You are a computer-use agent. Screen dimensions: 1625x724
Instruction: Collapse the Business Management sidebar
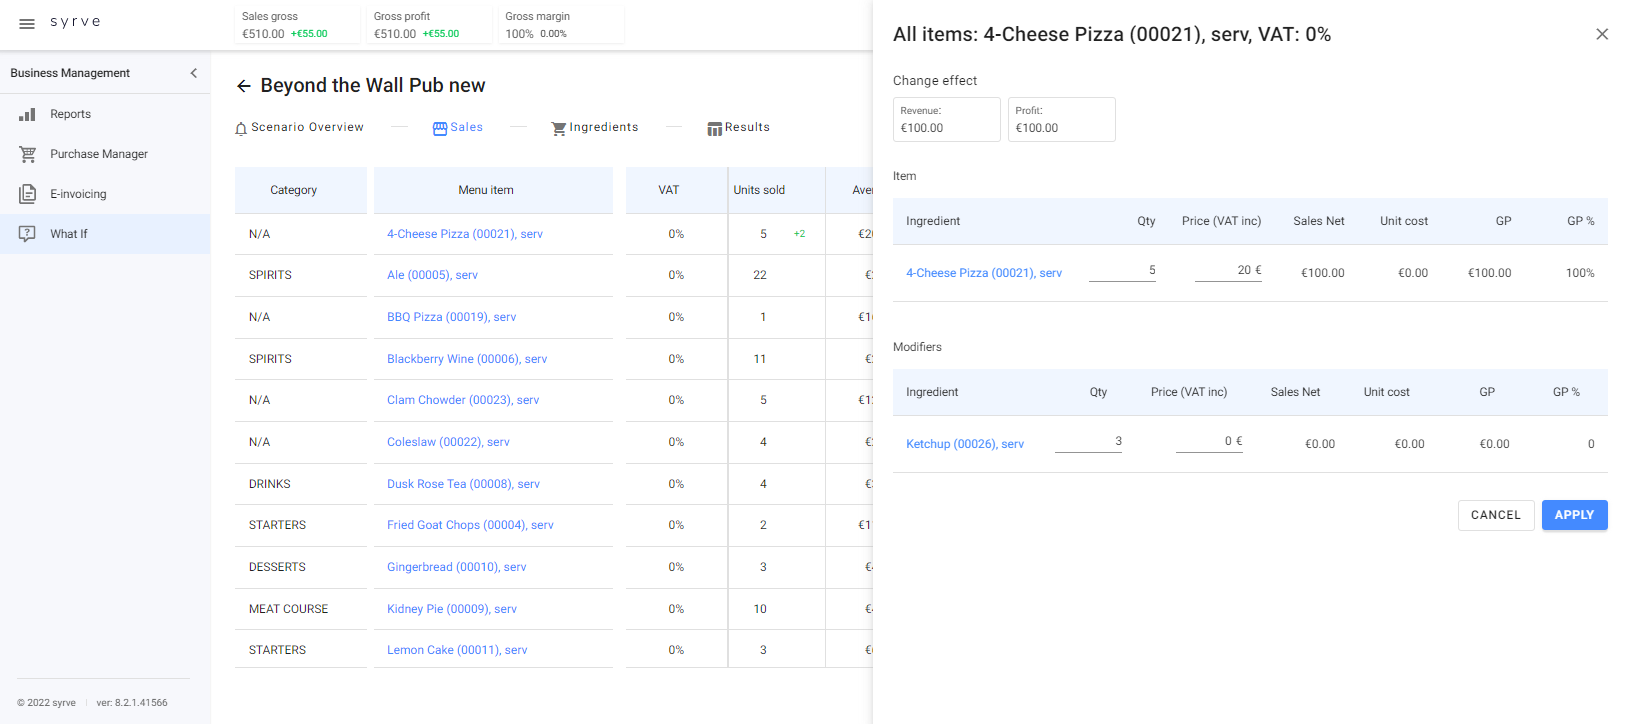[x=193, y=73]
